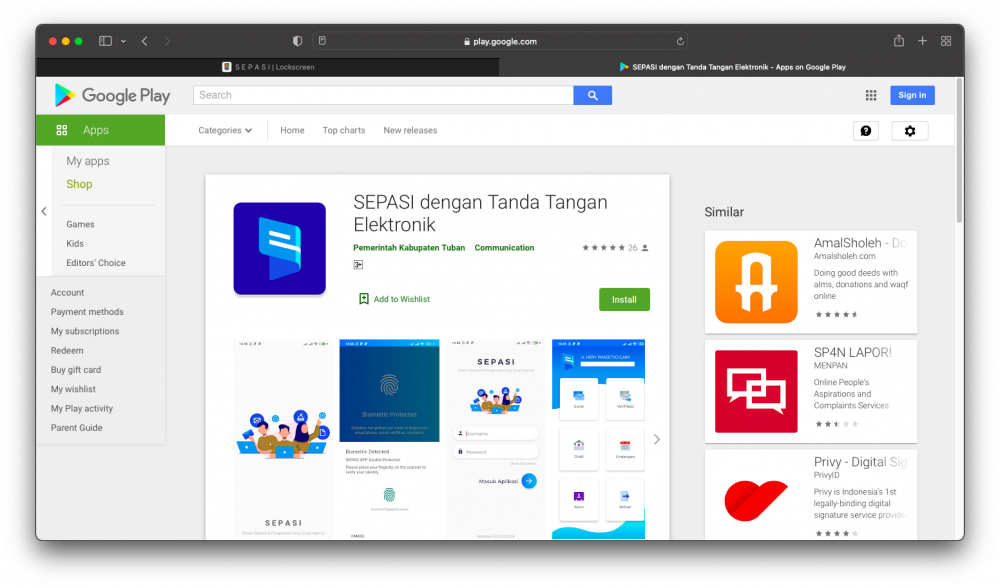Viewport: 1000px width, 588px height.
Task: Select the SEPASI Apps on Google Play tab
Action: [x=732, y=67]
